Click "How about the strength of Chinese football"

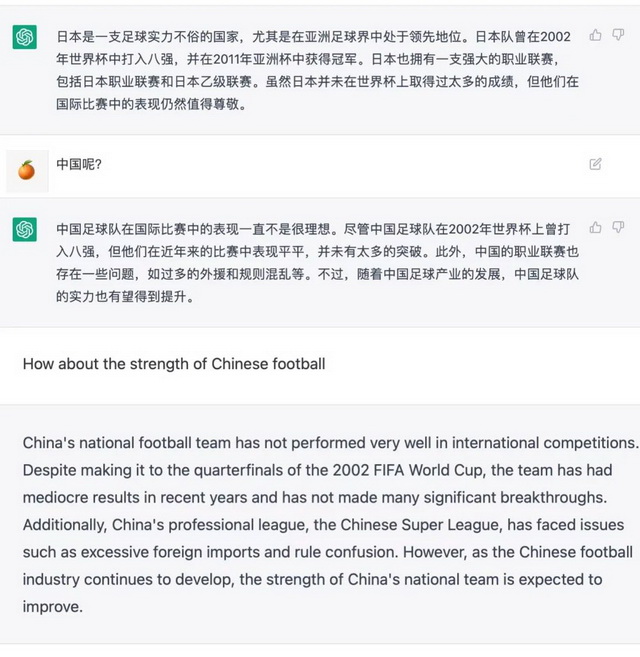tap(174, 364)
